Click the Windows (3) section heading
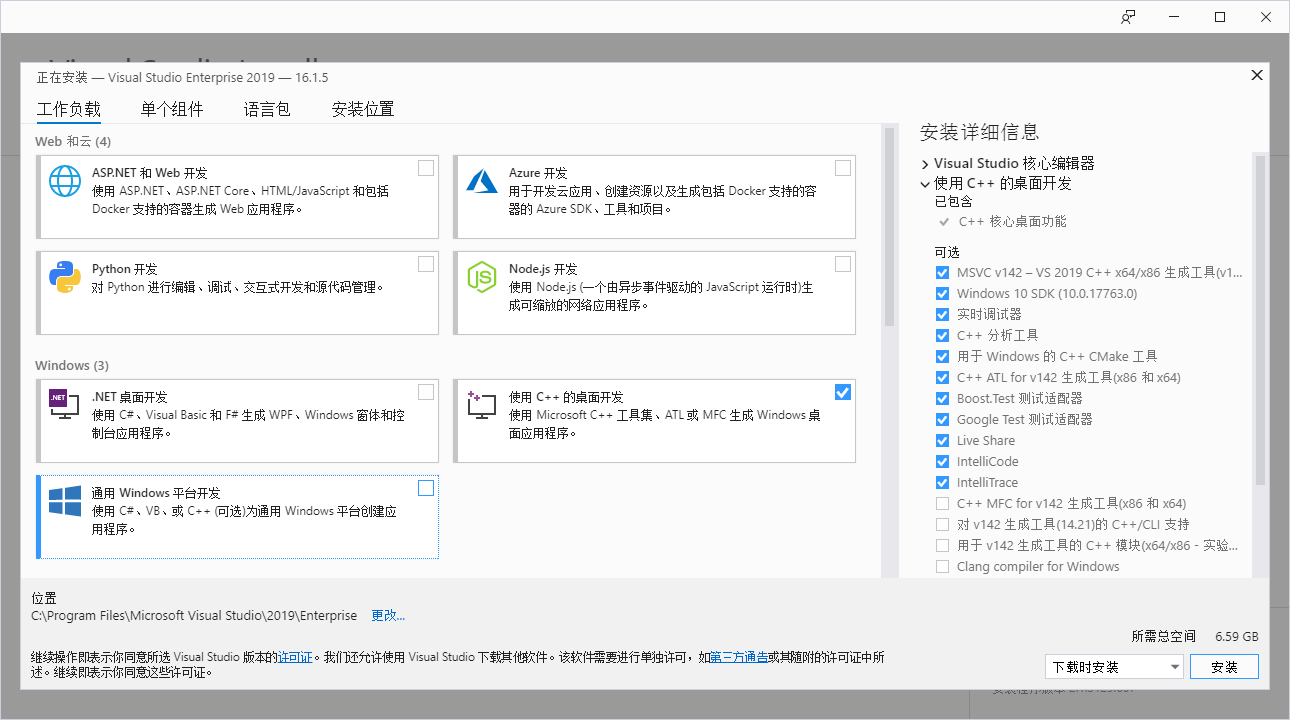Viewport: 1290px width, 720px height. [72, 365]
